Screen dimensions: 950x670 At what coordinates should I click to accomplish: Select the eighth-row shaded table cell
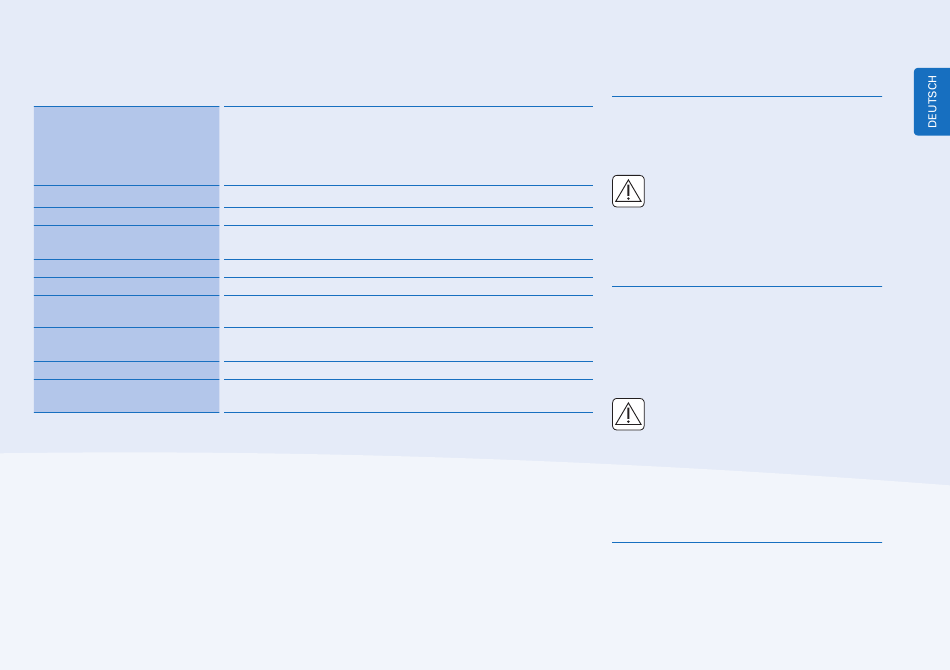pos(127,345)
